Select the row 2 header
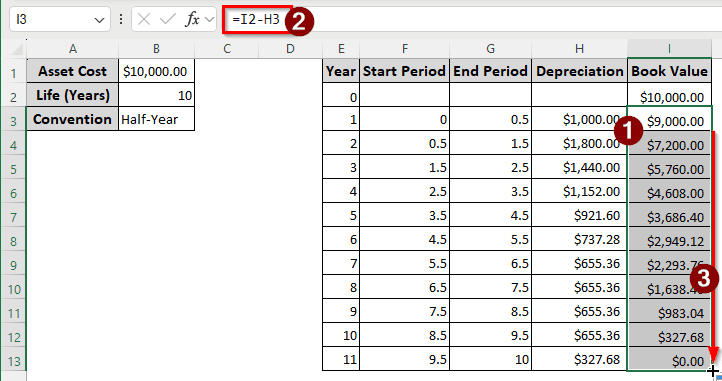The width and height of the screenshot is (722, 381). (14, 96)
